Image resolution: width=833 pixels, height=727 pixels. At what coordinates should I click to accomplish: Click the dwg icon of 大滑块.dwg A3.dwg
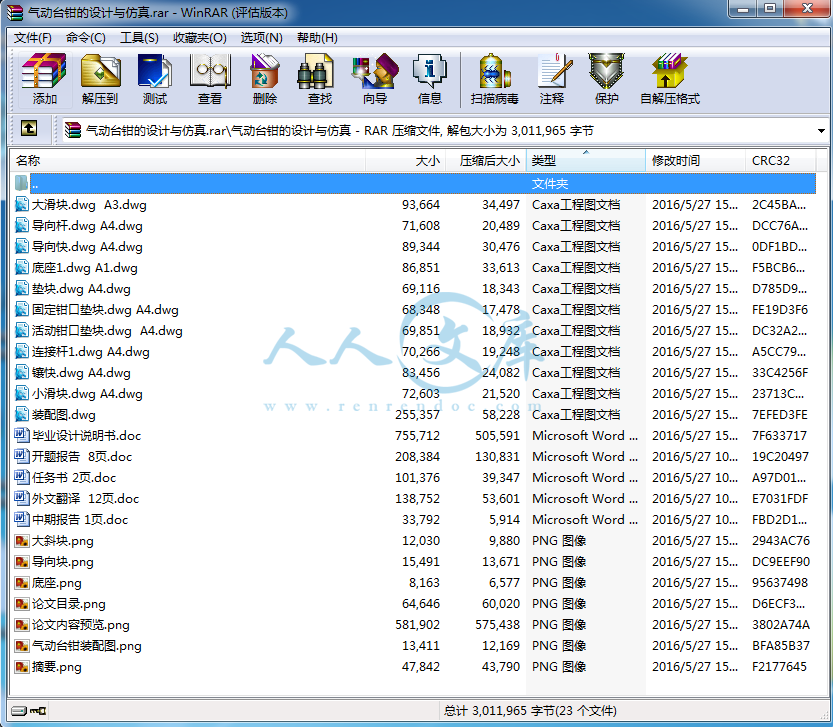point(22,205)
